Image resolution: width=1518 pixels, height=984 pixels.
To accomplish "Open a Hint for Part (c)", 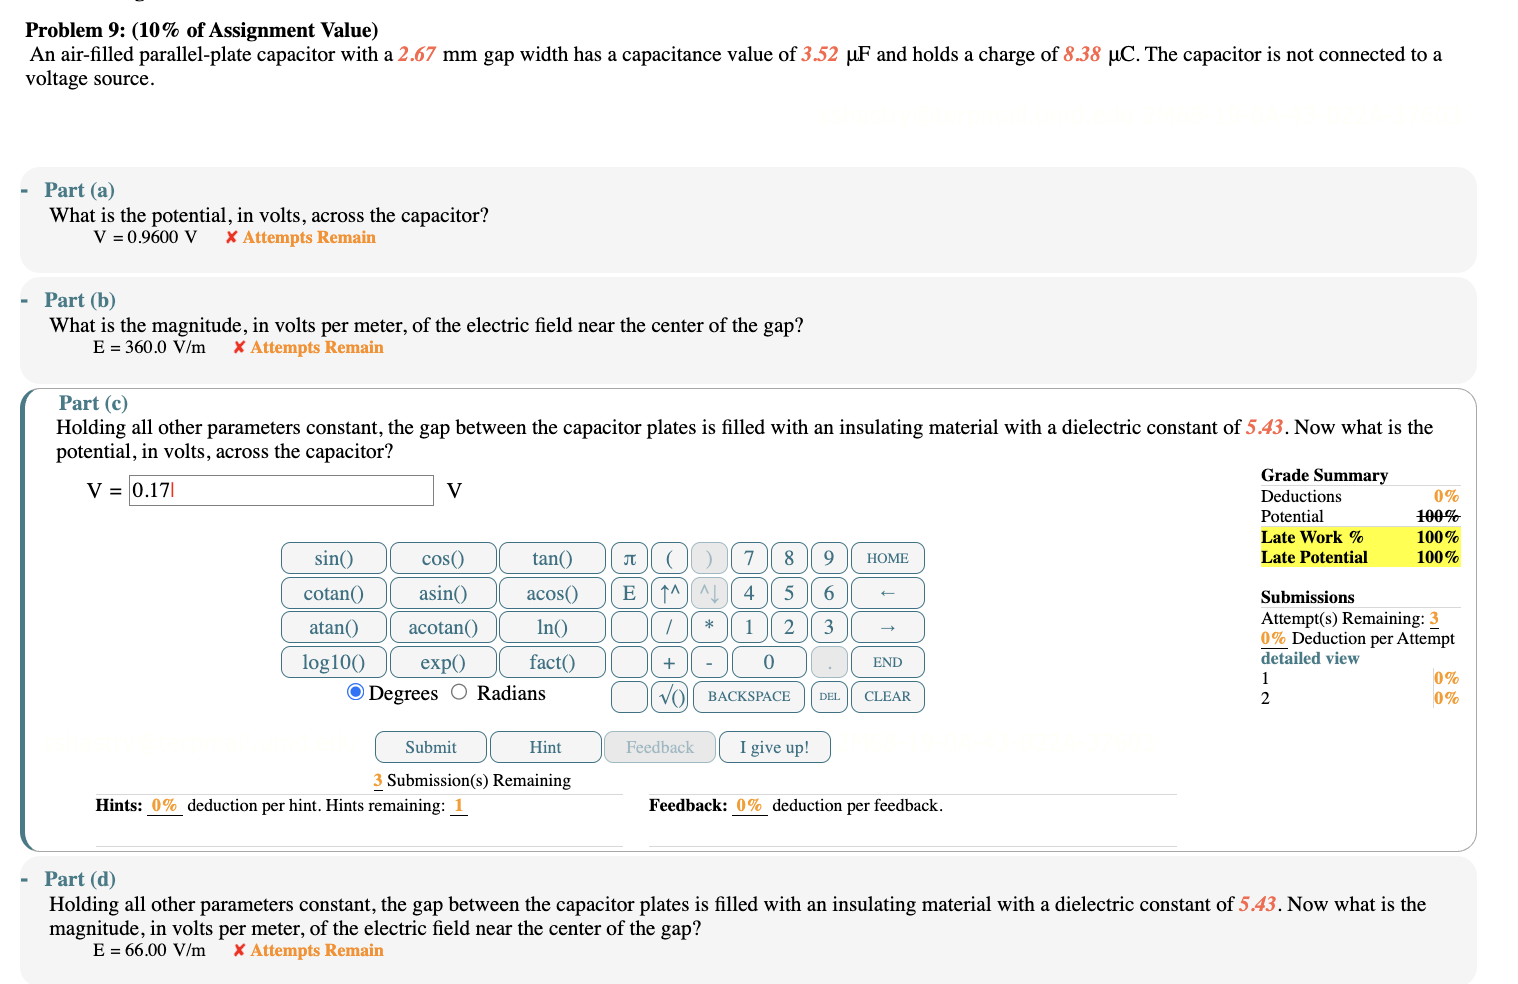I will coord(546,746).
